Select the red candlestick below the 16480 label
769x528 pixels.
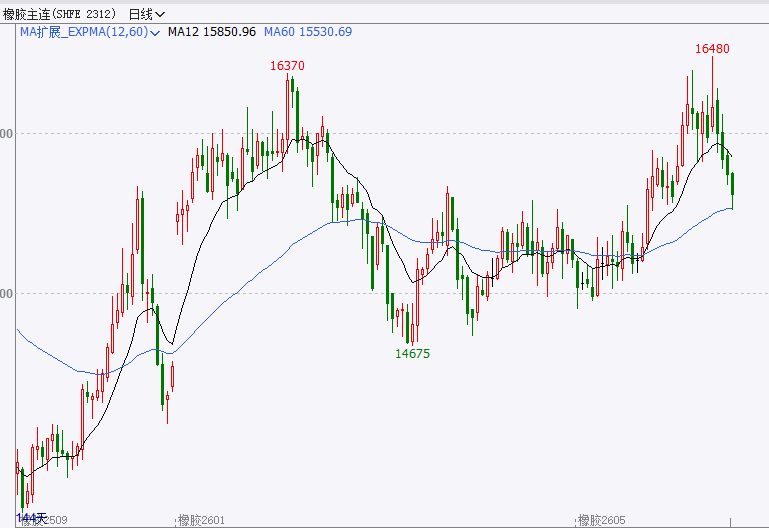pyautogui.click(x=712, y=115)
